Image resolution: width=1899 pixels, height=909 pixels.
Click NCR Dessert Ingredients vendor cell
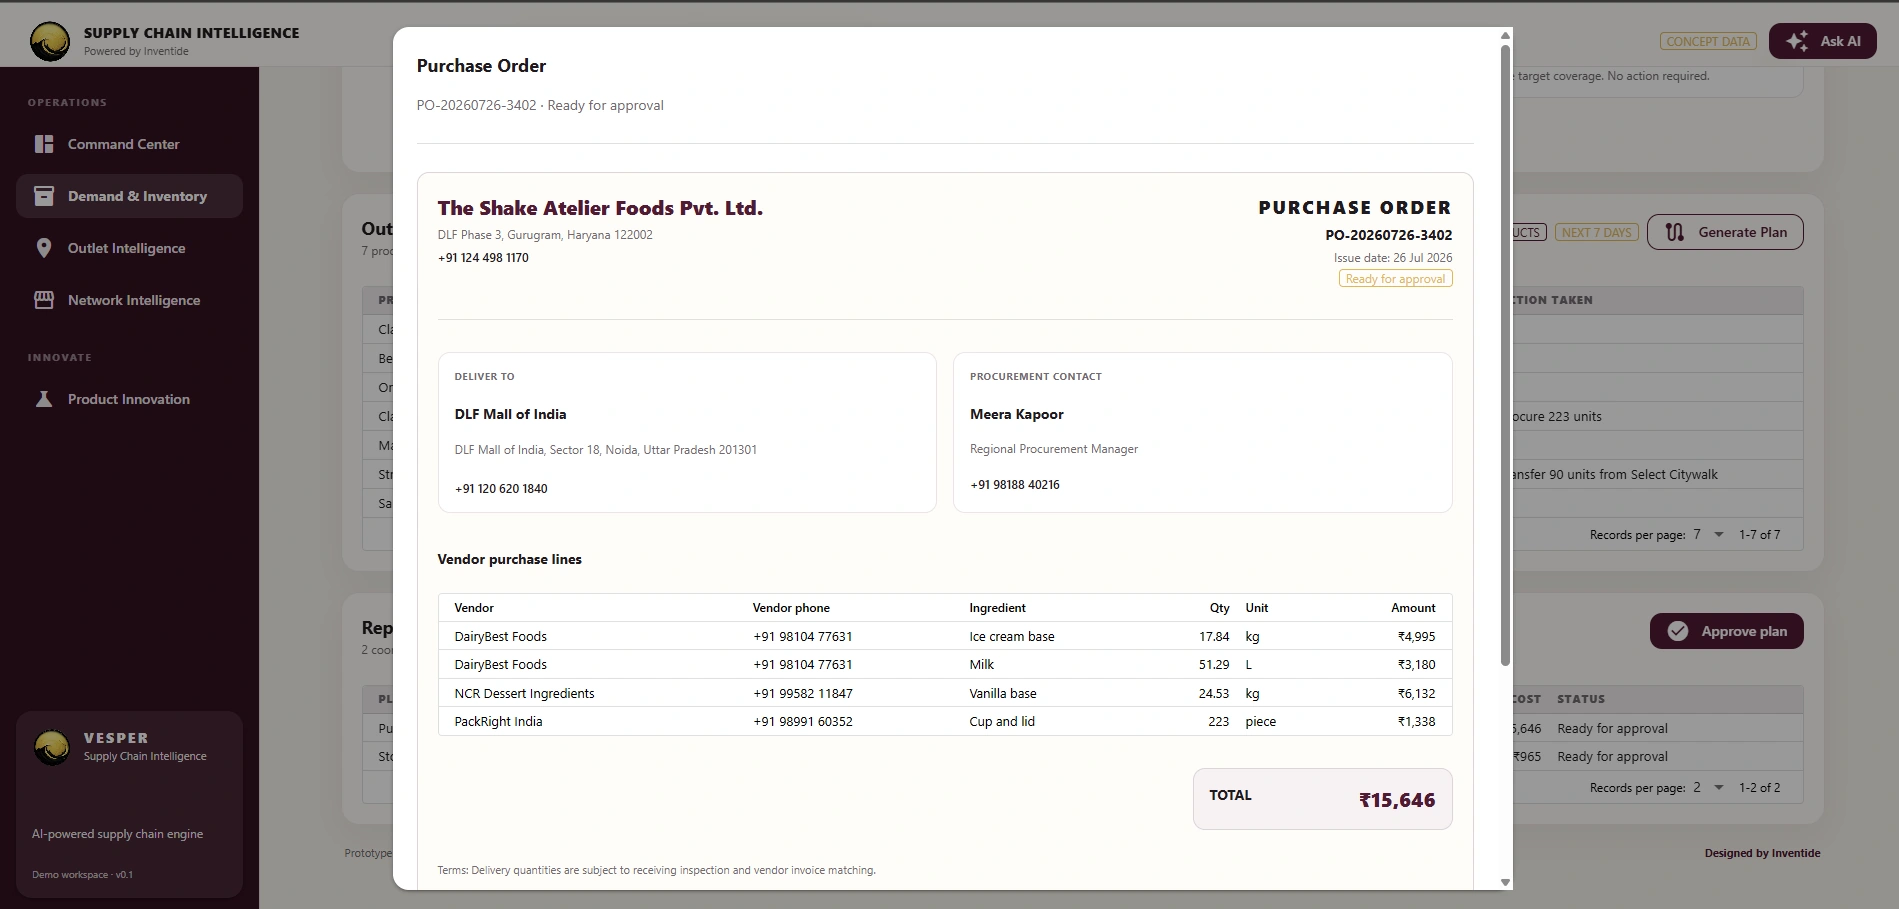coord(524,693)
